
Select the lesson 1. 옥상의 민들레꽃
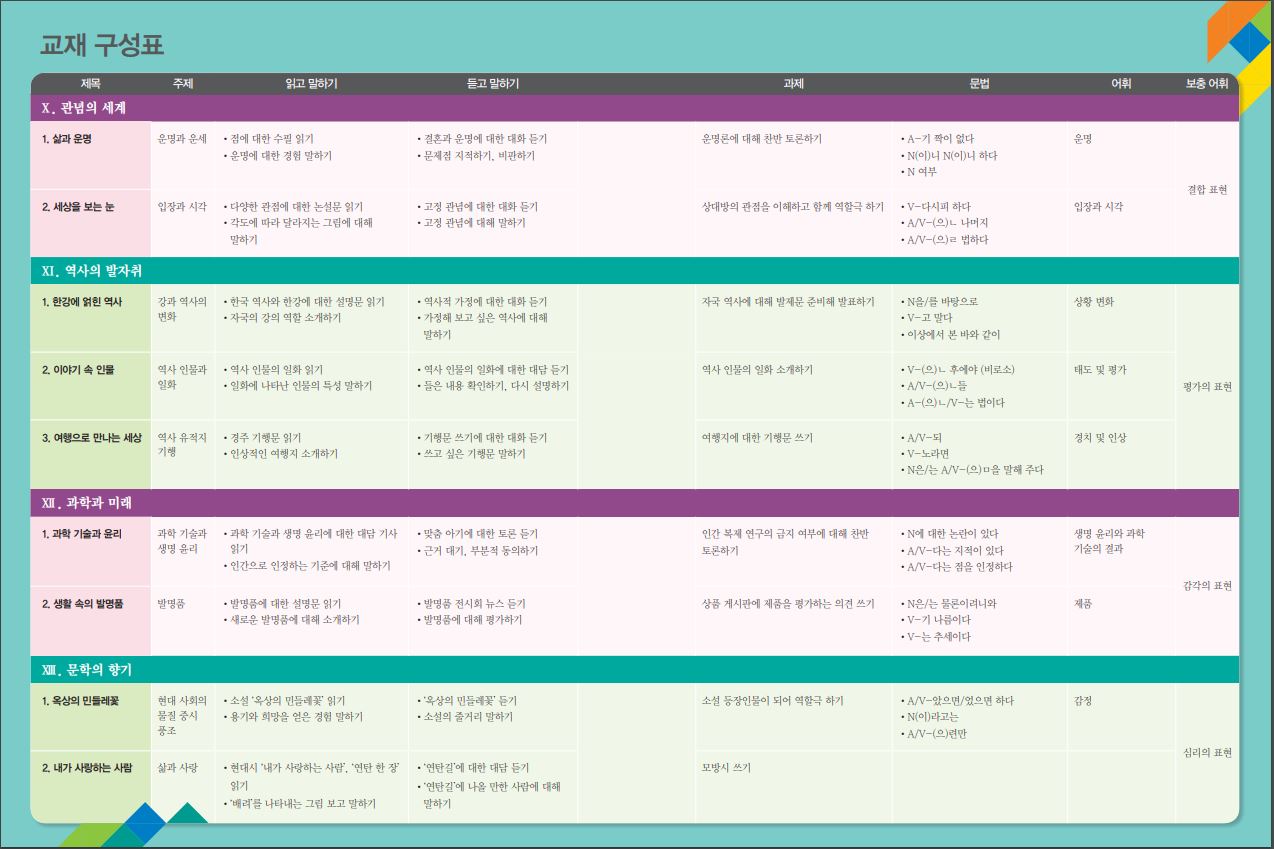tap(80, 701)
